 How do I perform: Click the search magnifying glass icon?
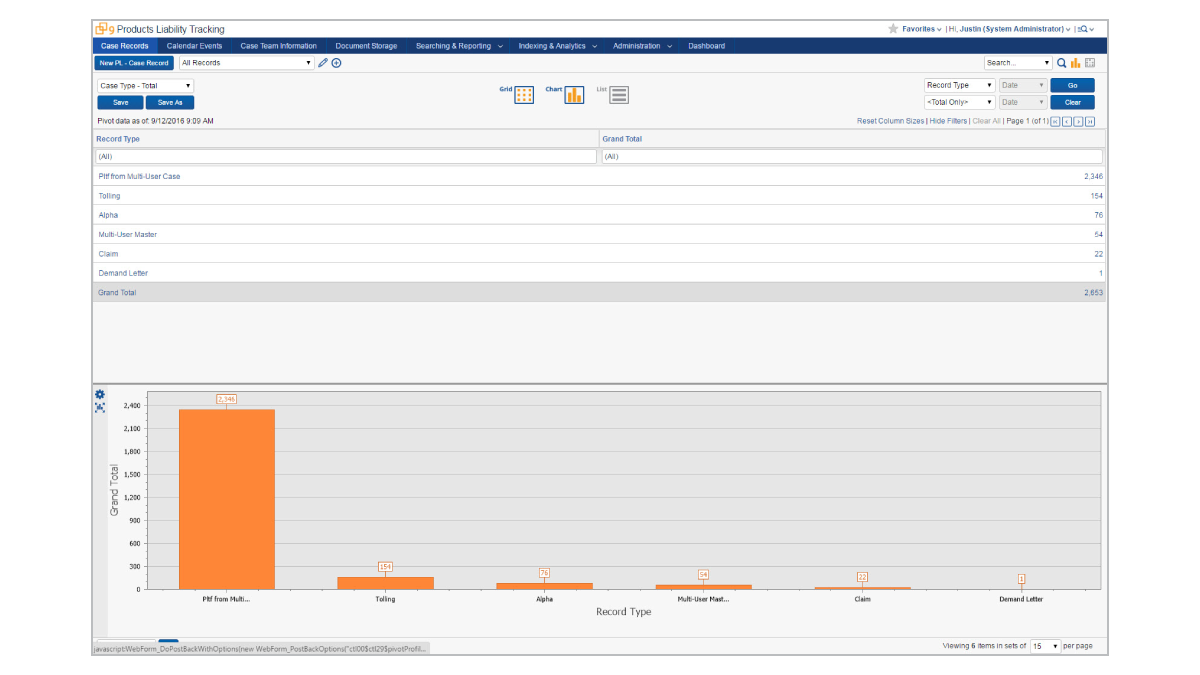(1061, 62)
